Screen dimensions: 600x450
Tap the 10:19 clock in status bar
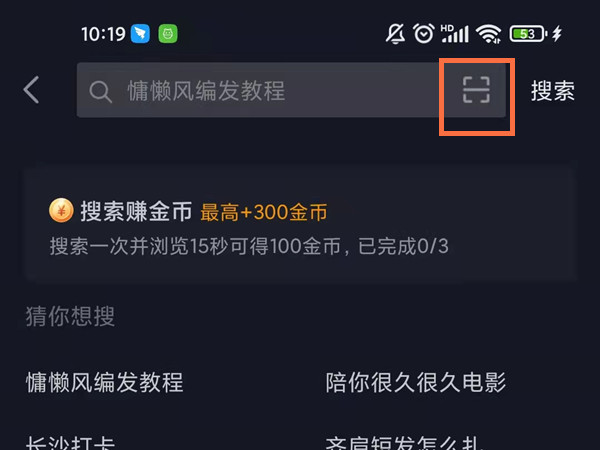[103, 34]
